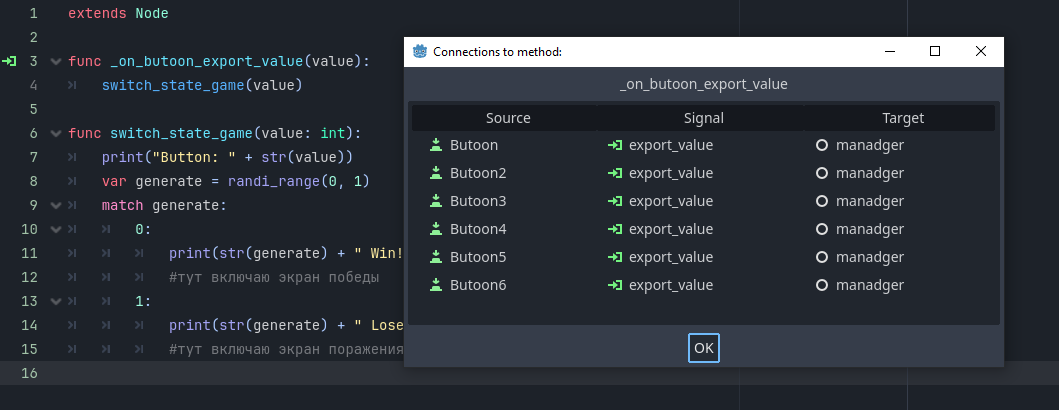Click the target node icon in Butoon6 row
The image size is (1059, 410).
(x=822, y=285)
